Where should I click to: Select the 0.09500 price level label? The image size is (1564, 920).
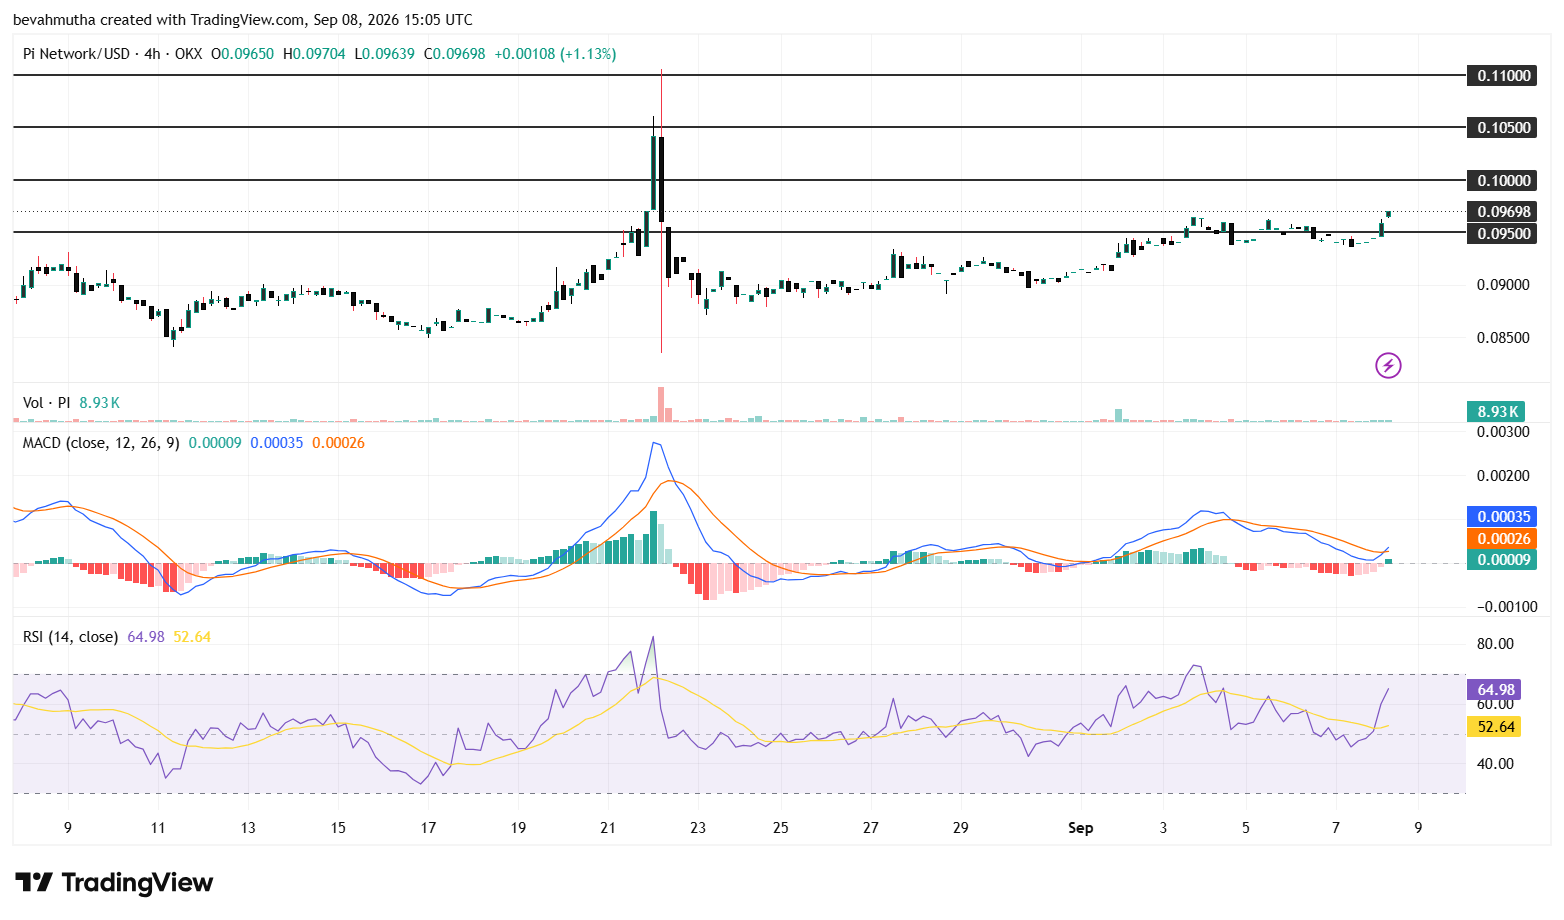(1504, 233)
